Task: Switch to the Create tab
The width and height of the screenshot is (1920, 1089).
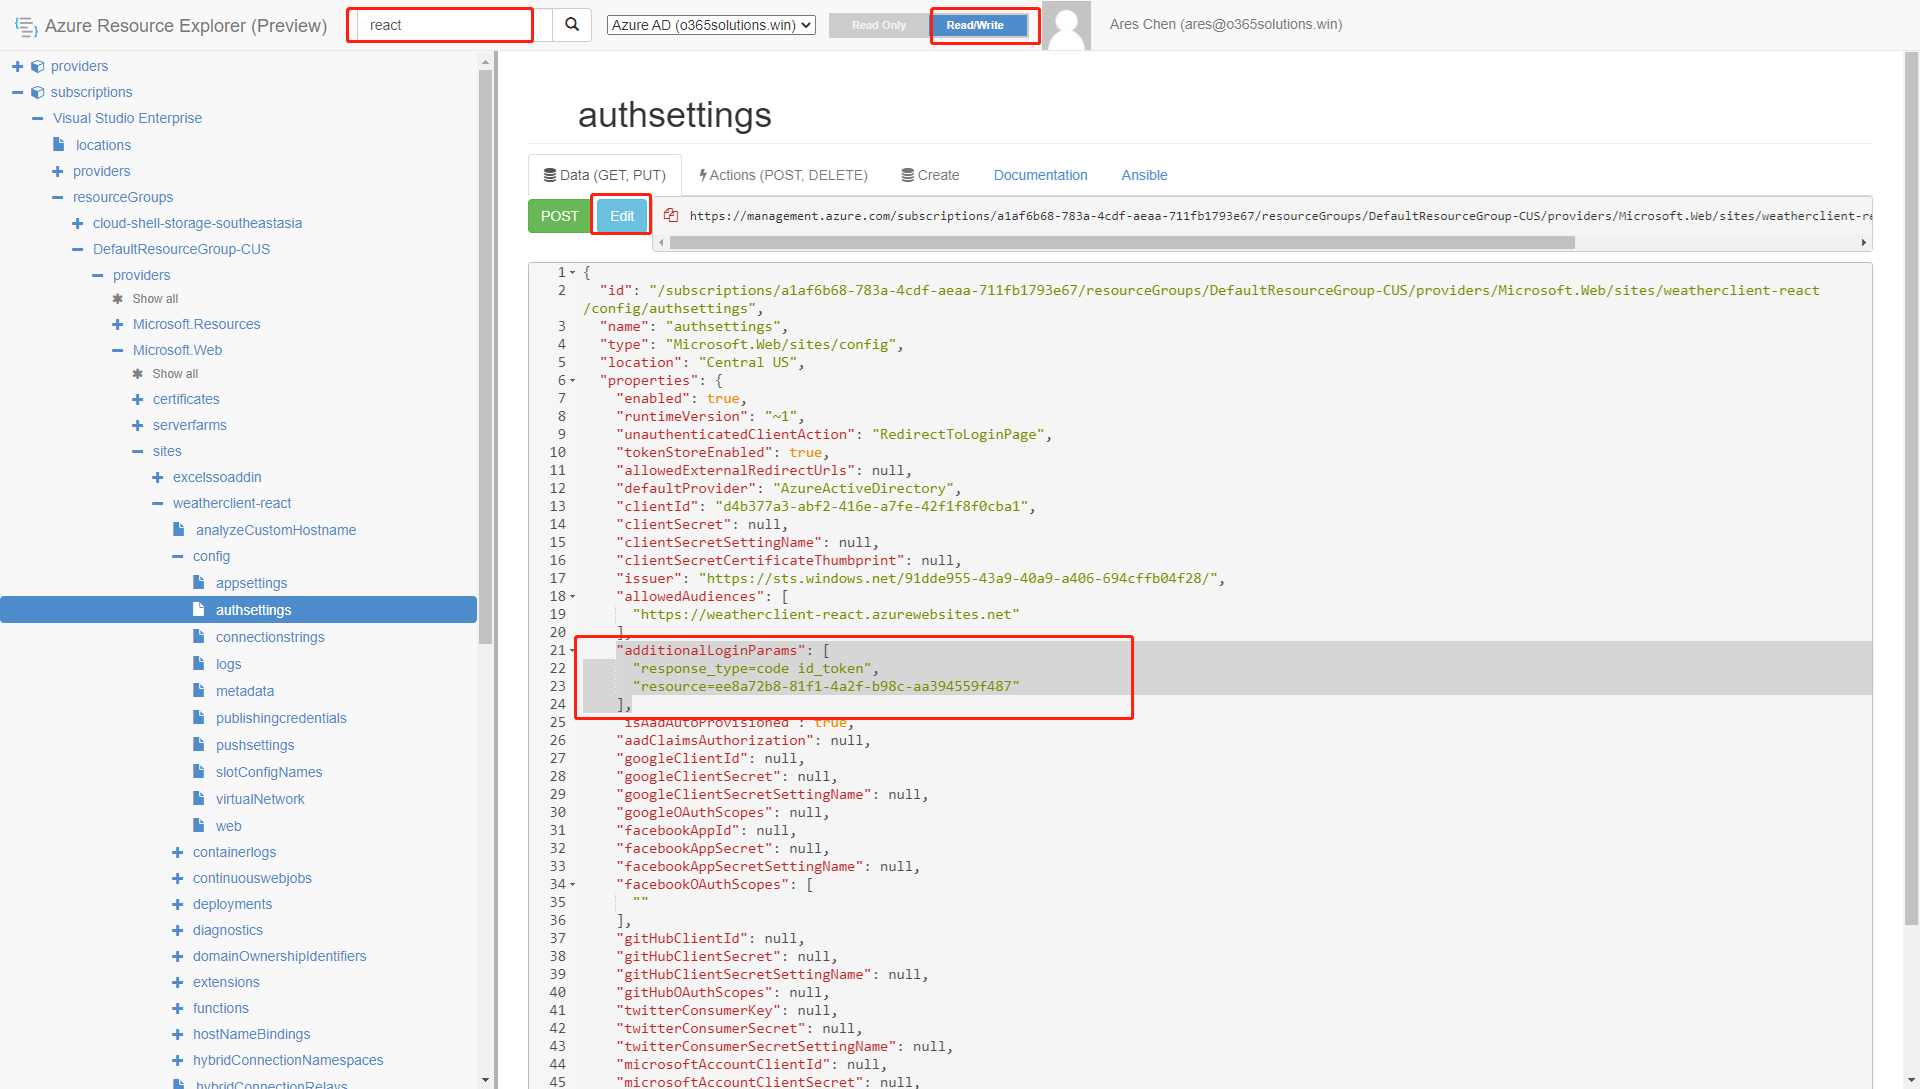Action: 930,175
